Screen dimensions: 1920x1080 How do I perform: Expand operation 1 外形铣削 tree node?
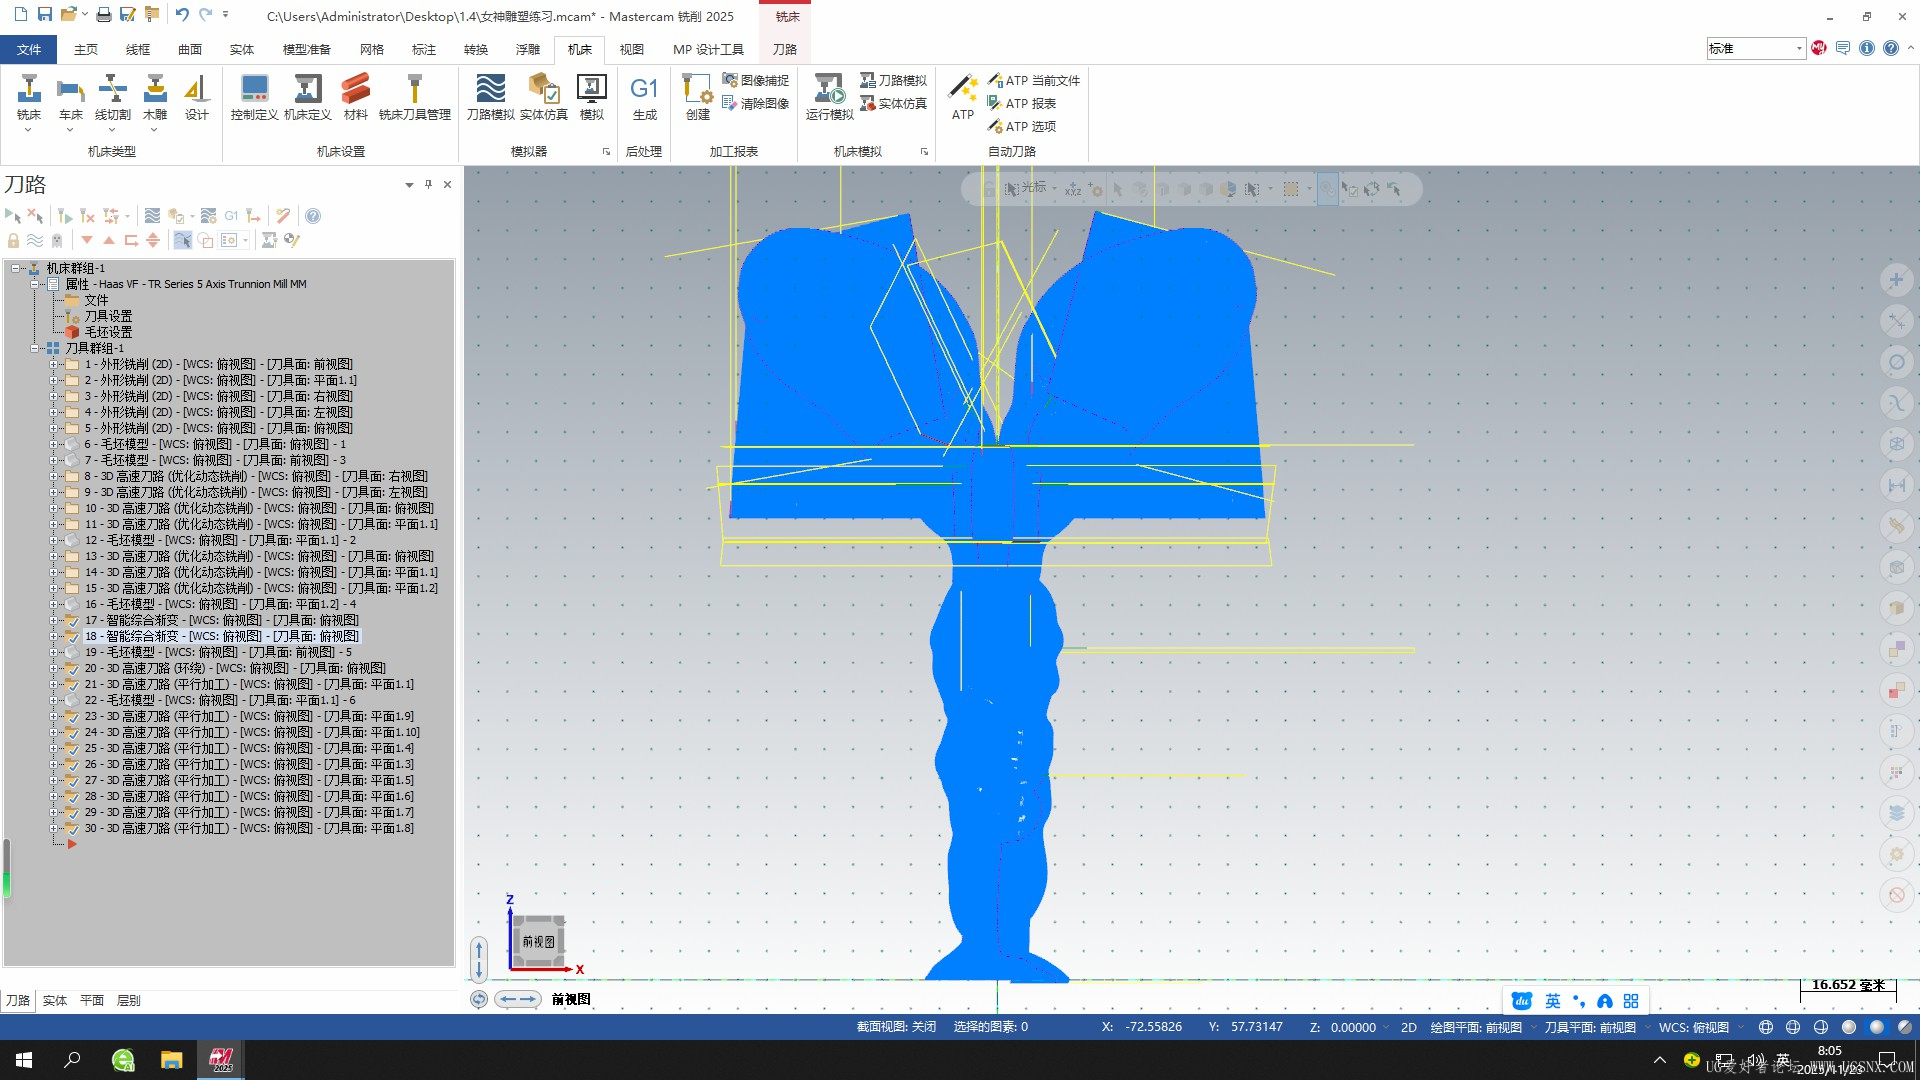pyautogui.click(x=54, y=364)
